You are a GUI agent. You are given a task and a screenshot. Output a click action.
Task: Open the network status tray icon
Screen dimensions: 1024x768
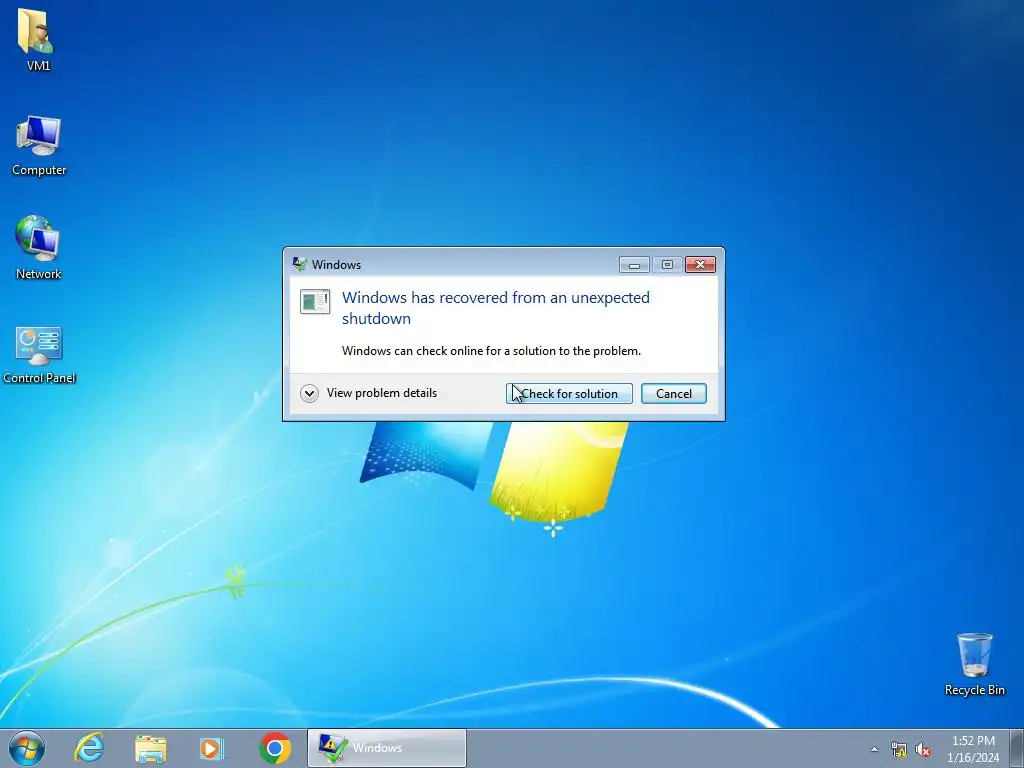[899, 749]
